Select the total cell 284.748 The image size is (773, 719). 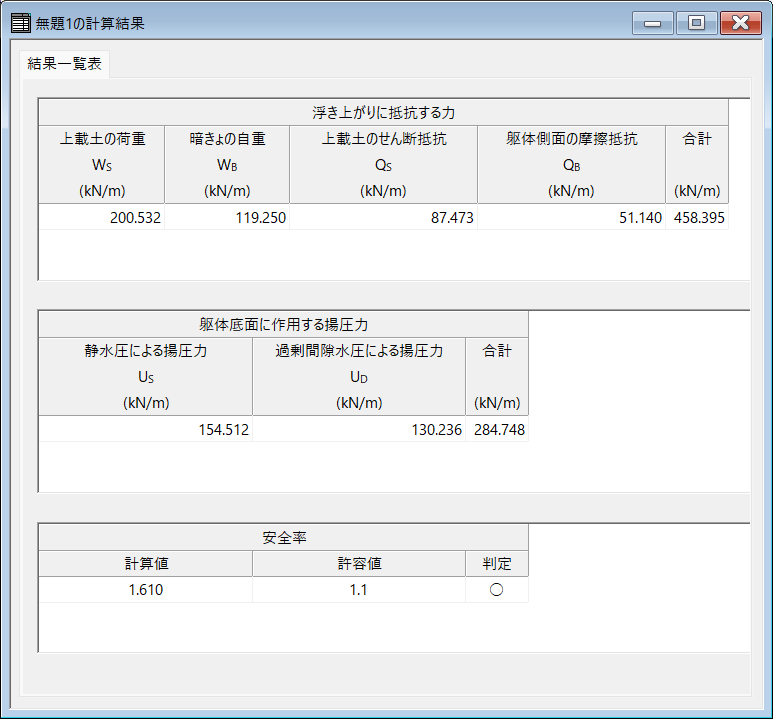click(497, 430)
